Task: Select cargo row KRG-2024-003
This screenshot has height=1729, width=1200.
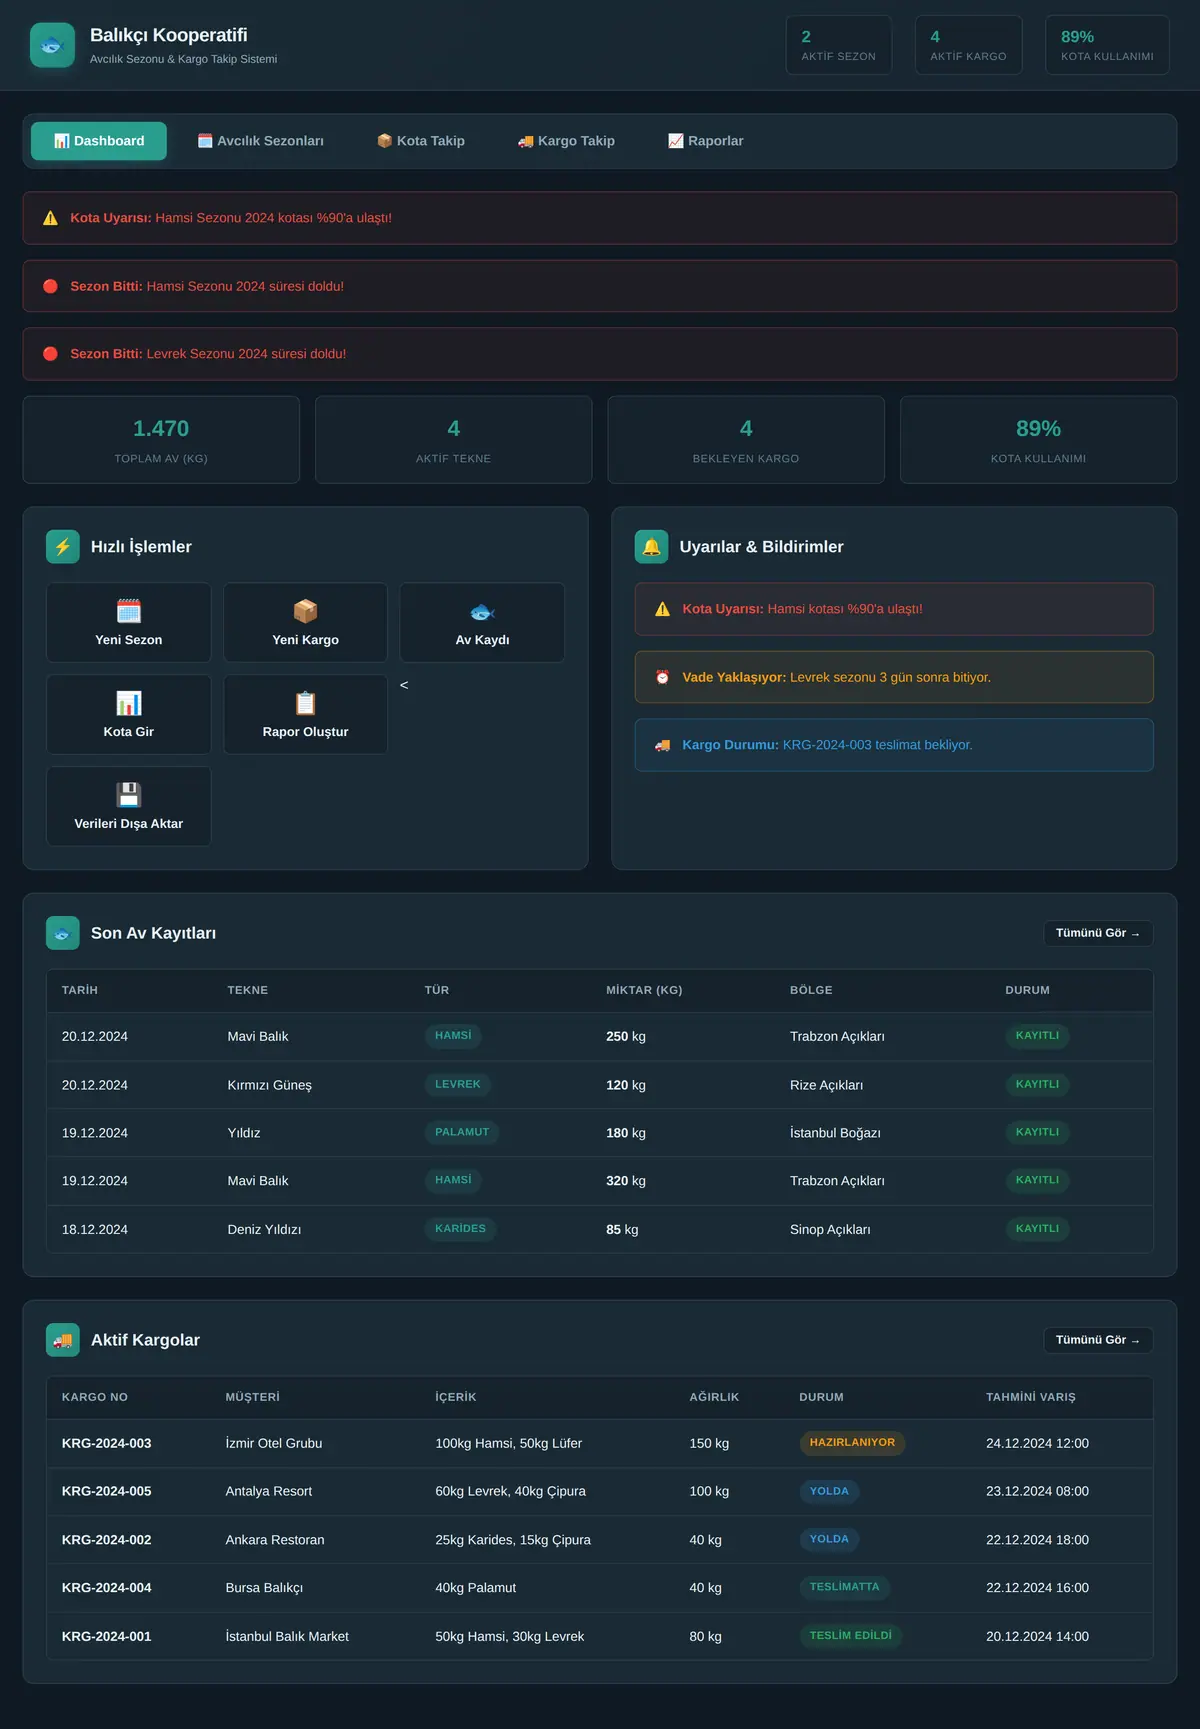Action: (600, 1443)
